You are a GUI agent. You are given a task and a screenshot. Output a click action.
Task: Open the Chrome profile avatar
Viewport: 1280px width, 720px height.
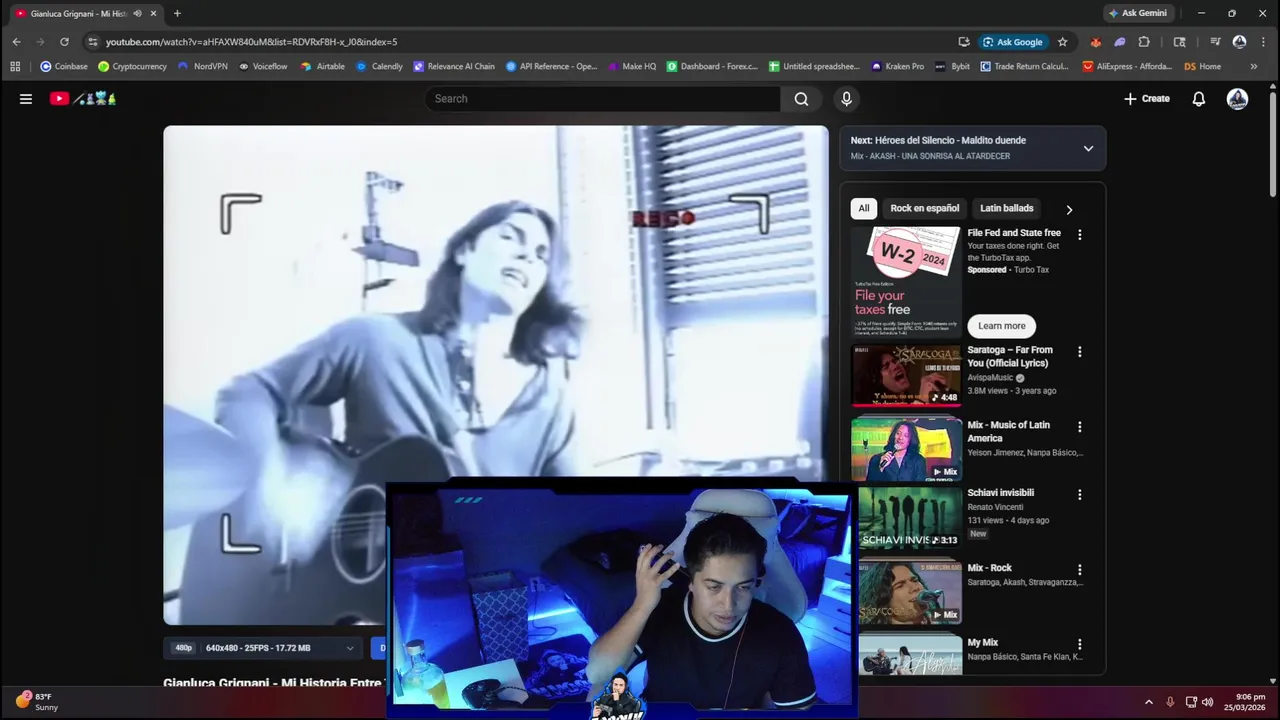[1239, 42]
